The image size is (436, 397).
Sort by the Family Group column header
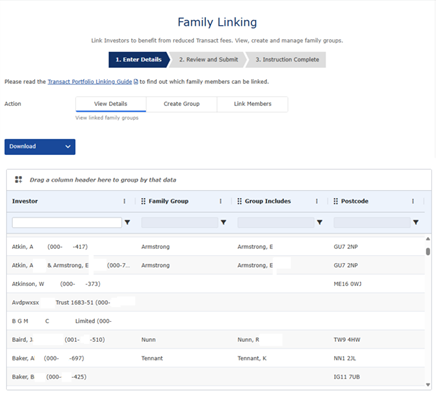[168, 201]
